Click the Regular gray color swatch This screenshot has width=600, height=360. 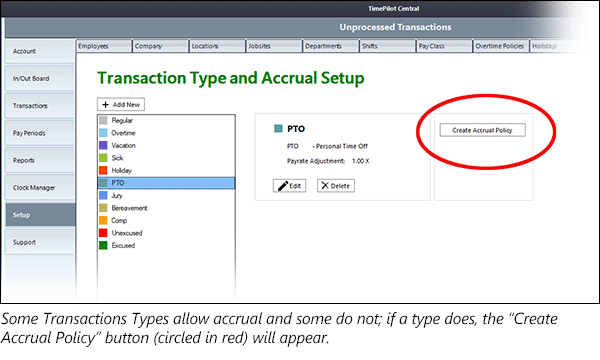pos(103,121)
